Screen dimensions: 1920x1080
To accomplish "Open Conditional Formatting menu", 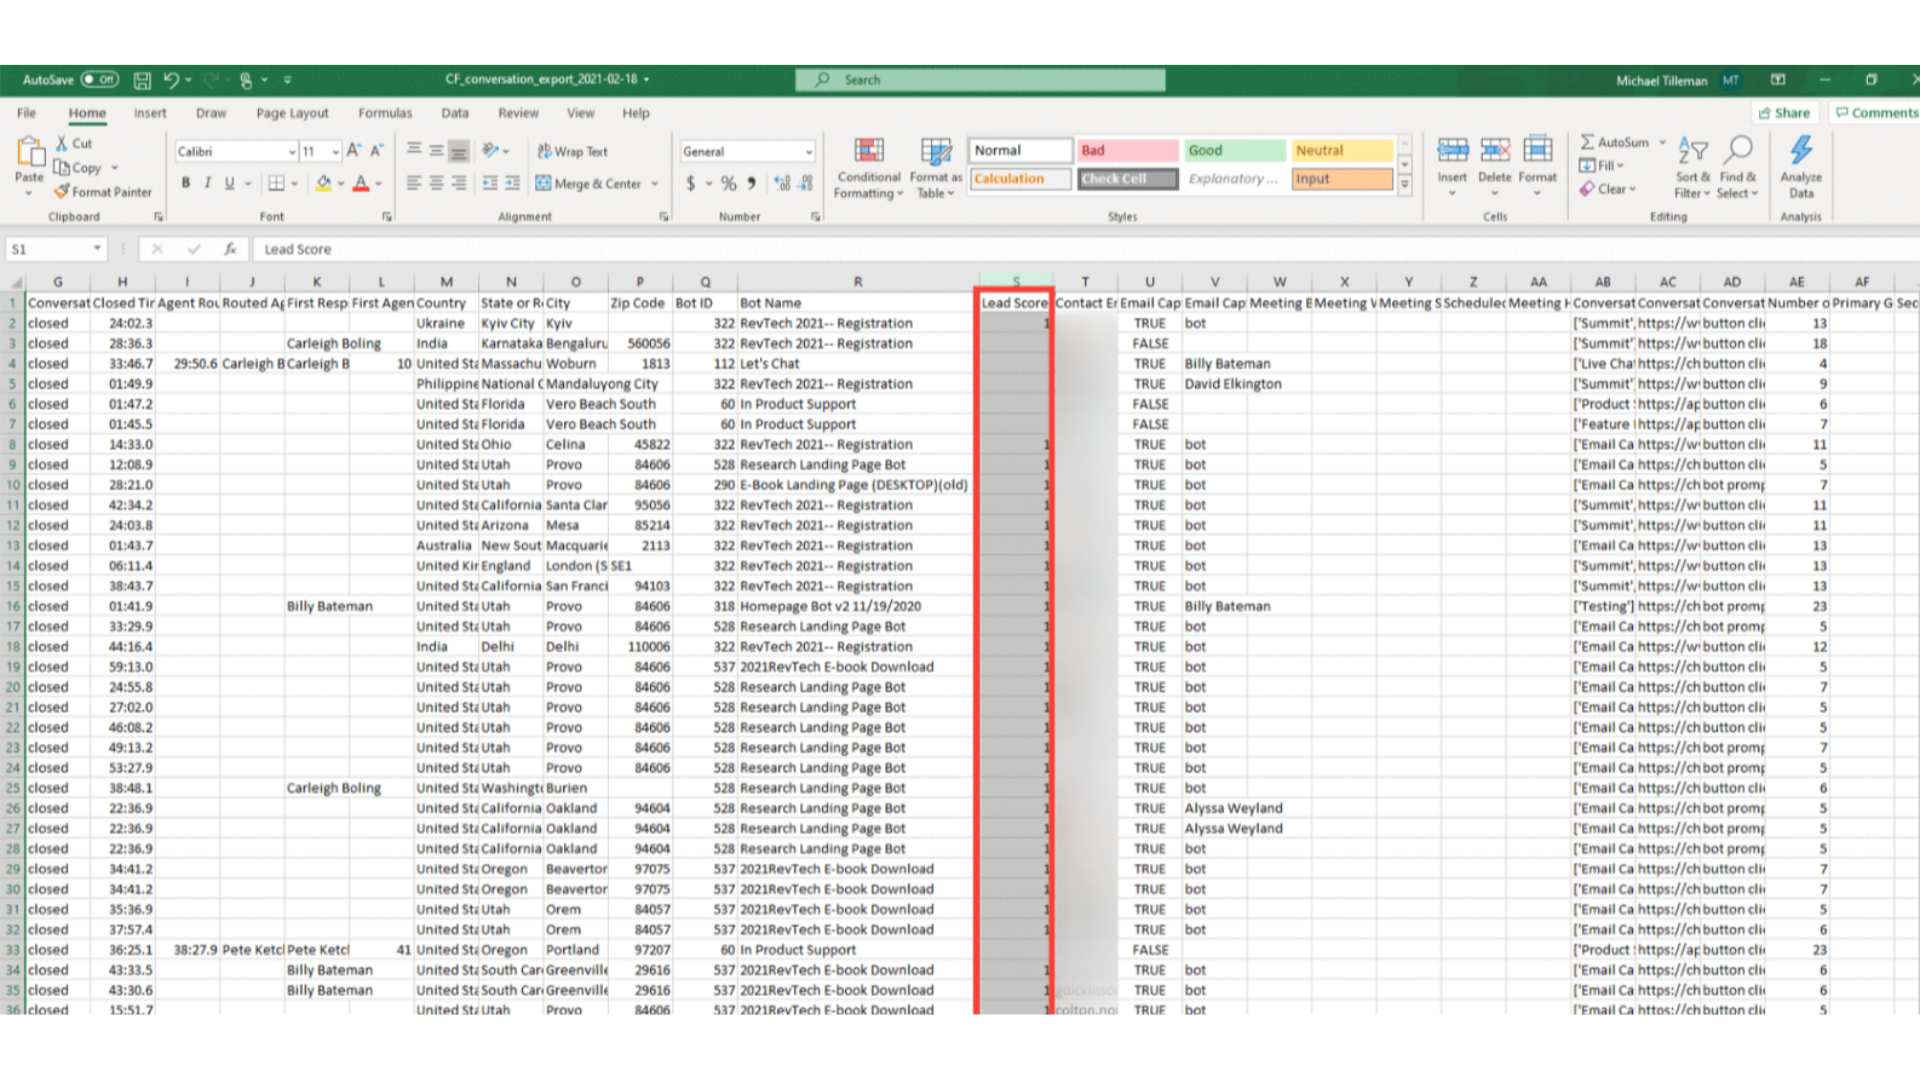I will (869, 169).
